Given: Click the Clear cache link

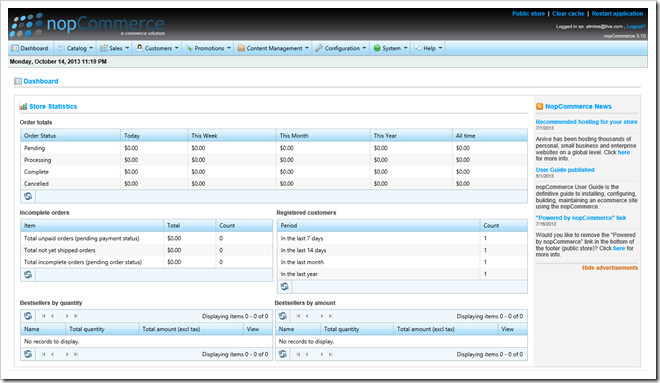Looking at the screenshot, I should (x=568, y=14).
